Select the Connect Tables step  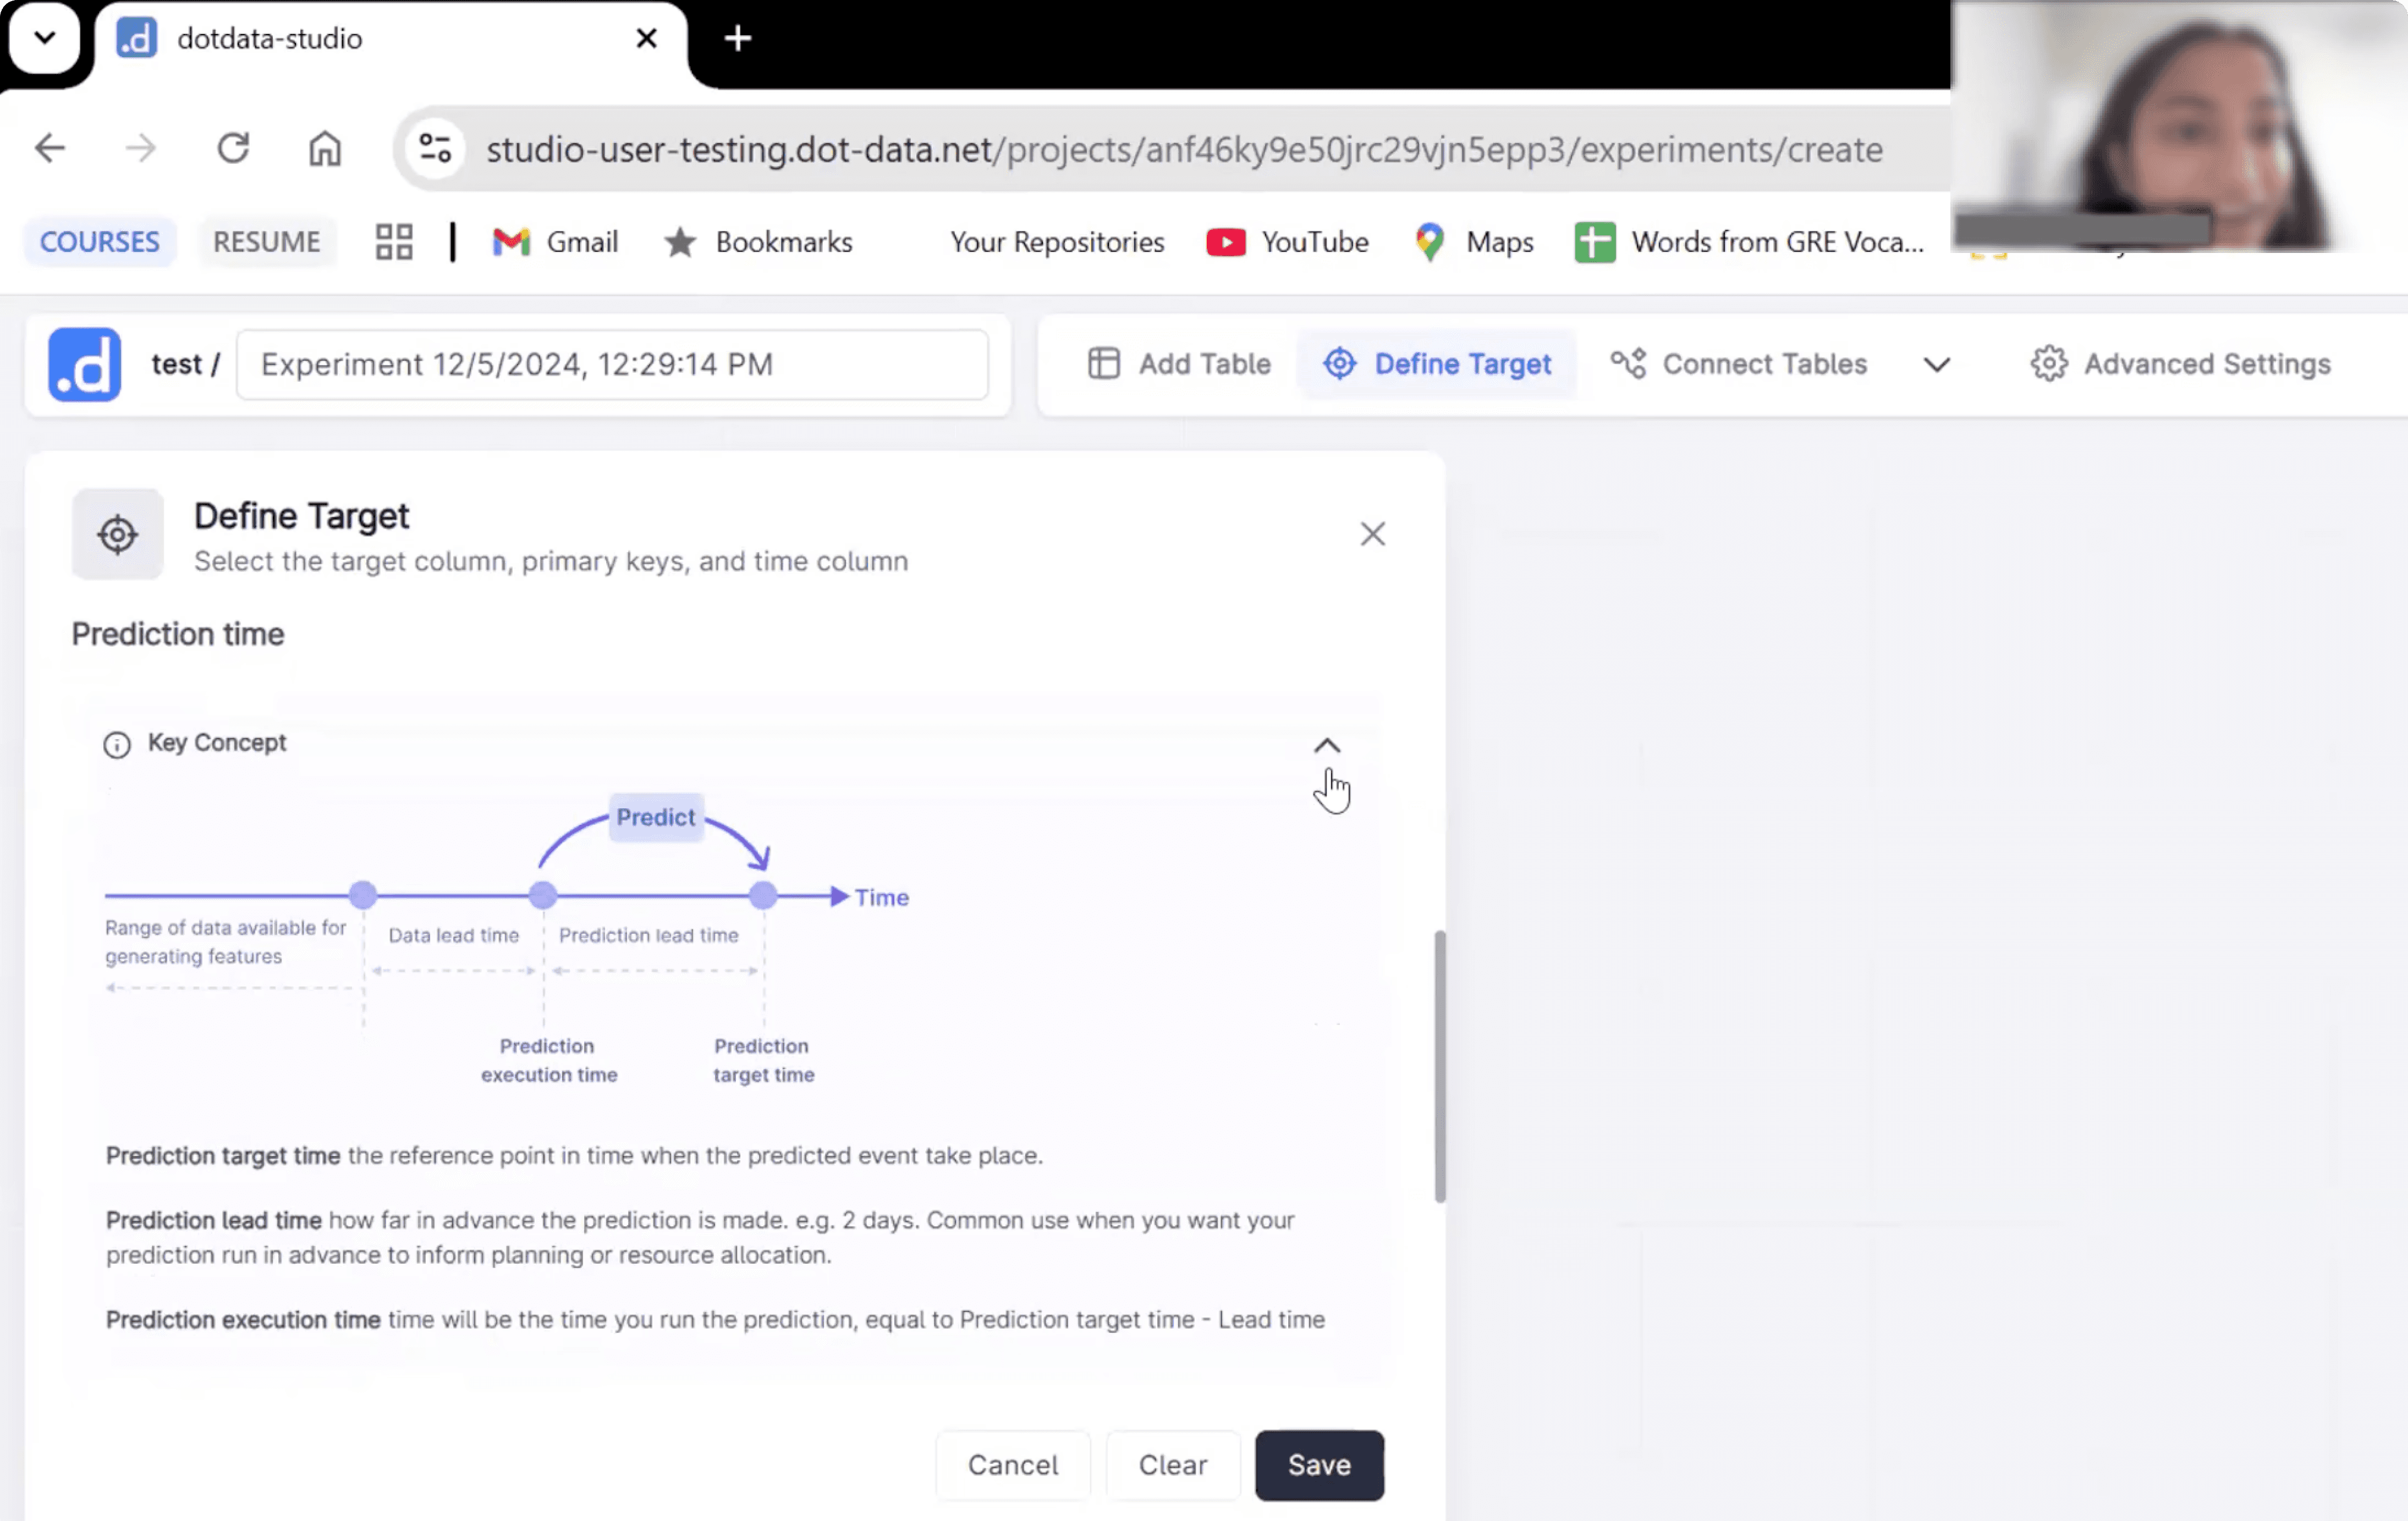coord(1739,364)
